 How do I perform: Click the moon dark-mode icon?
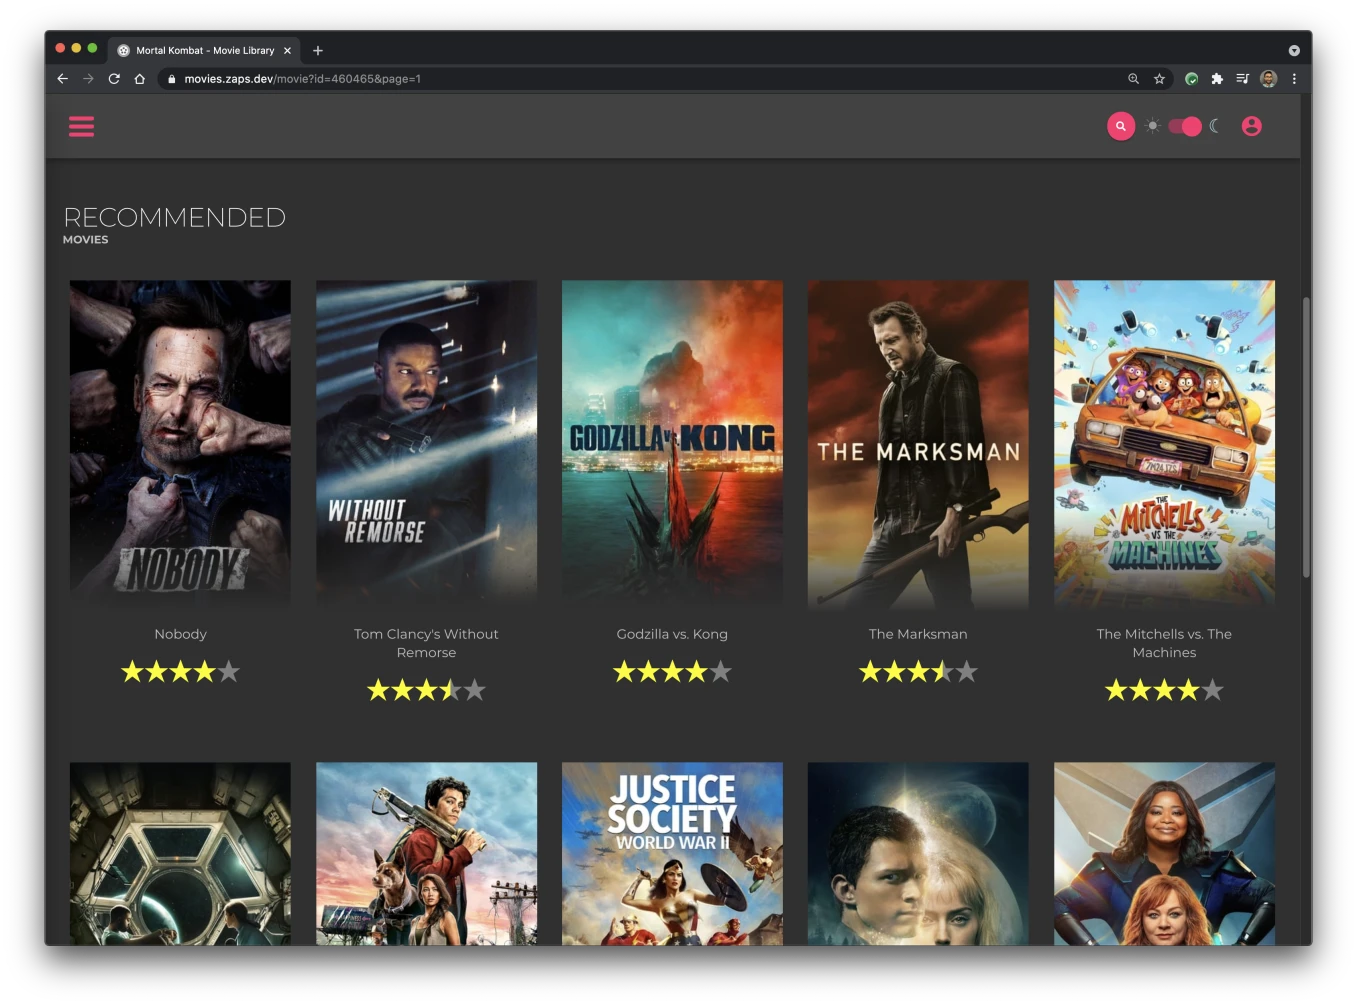(x=1215, y=126)
